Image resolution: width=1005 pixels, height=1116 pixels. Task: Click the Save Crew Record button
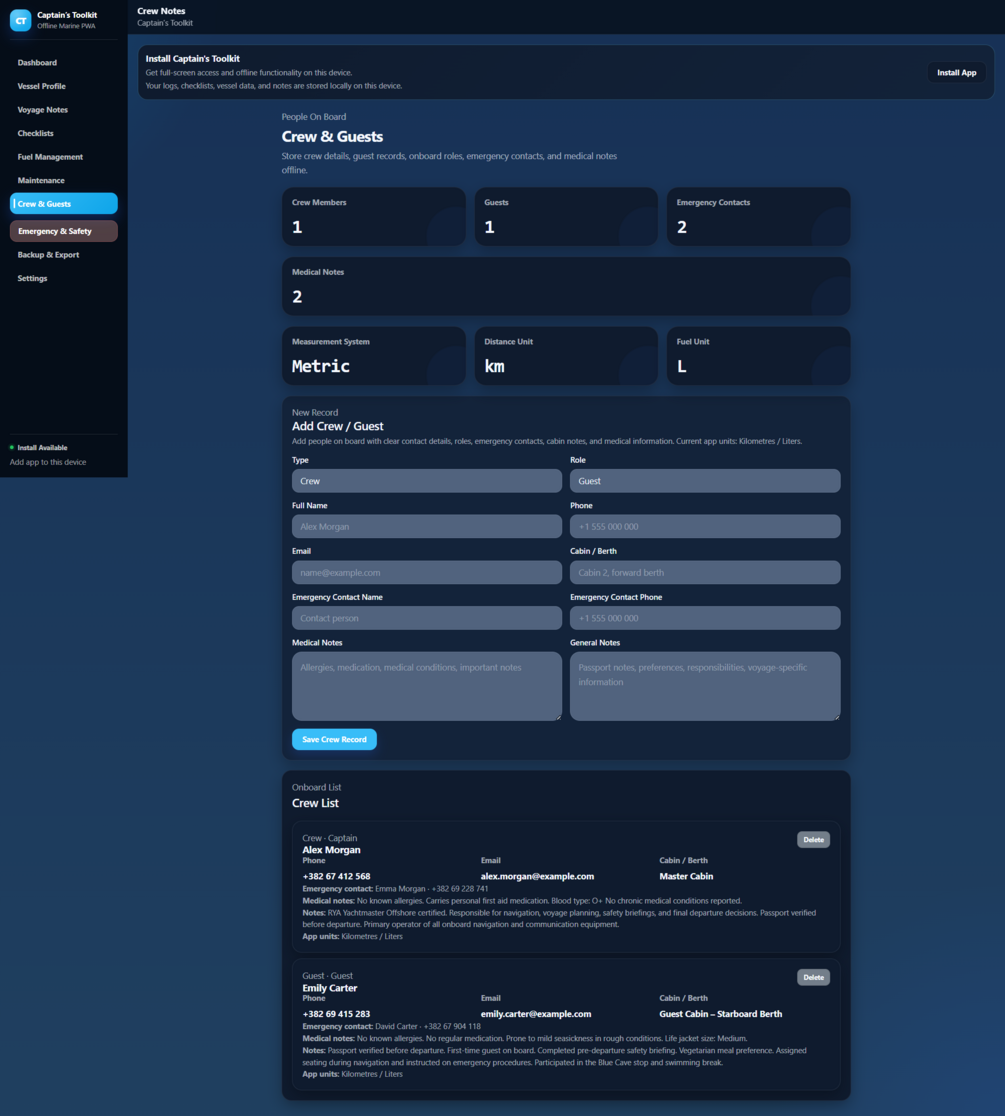click(x=334, y=739)
